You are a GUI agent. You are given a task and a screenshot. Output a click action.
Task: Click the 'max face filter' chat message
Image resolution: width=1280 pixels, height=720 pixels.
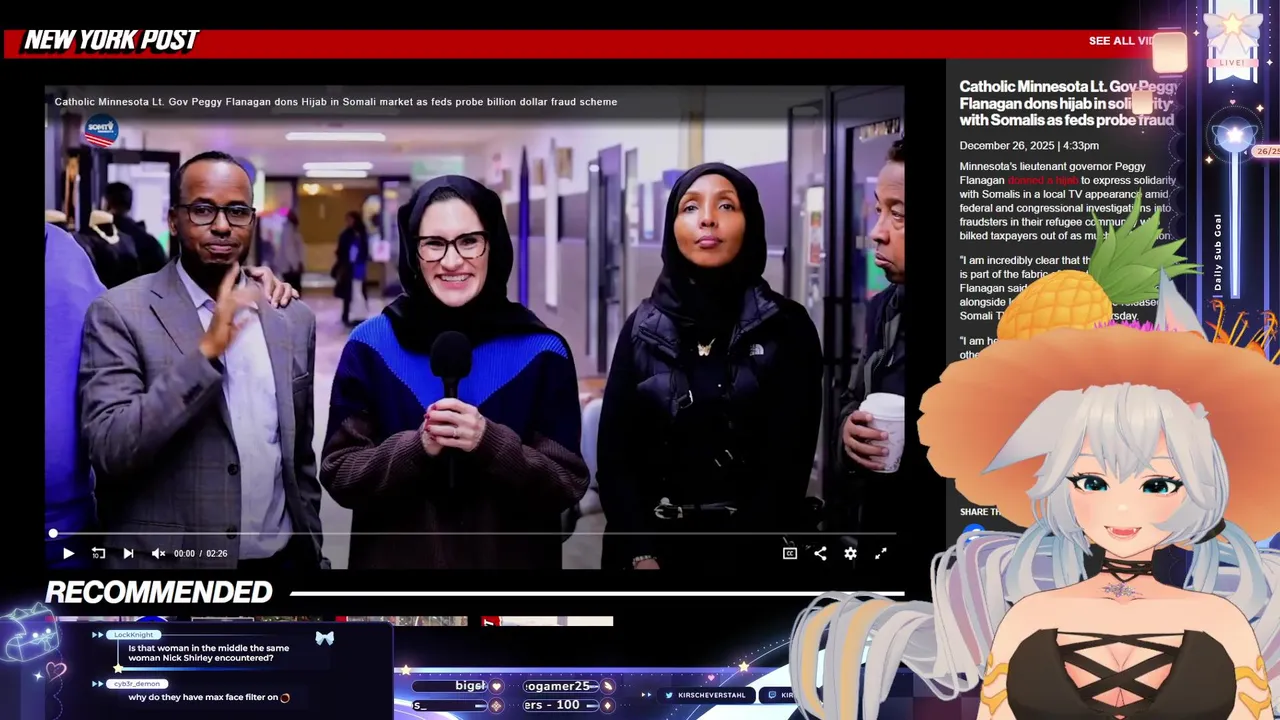click(208, 698)
